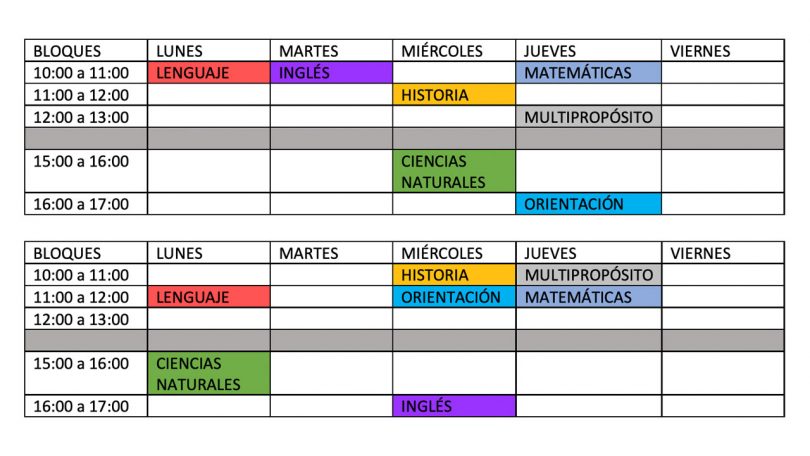Click the cyan ORIENTACIÓN cell under MIÉRCOLES

click(x=454, y=297)
